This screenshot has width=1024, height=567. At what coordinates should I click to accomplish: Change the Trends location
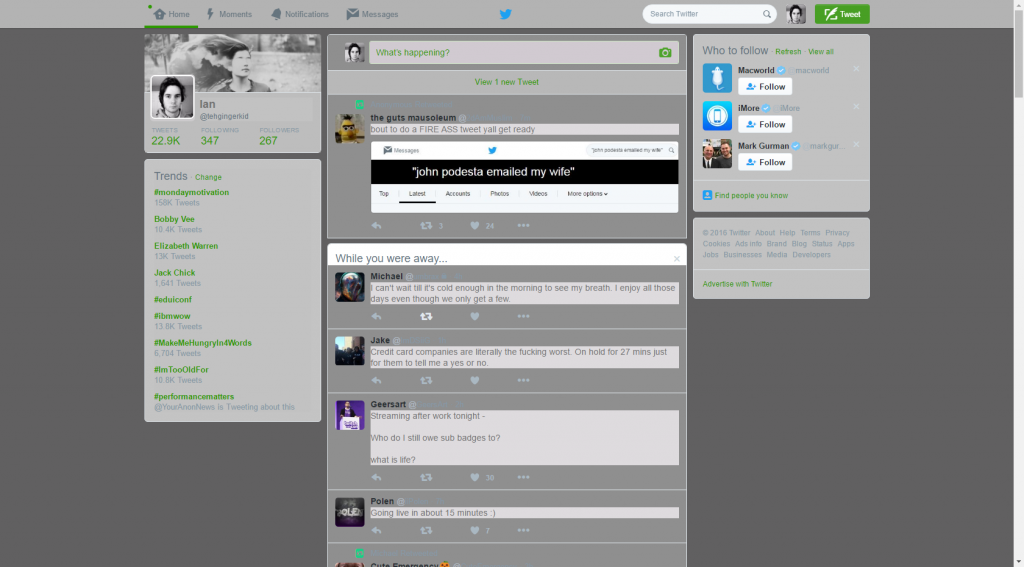coord(208,177)
